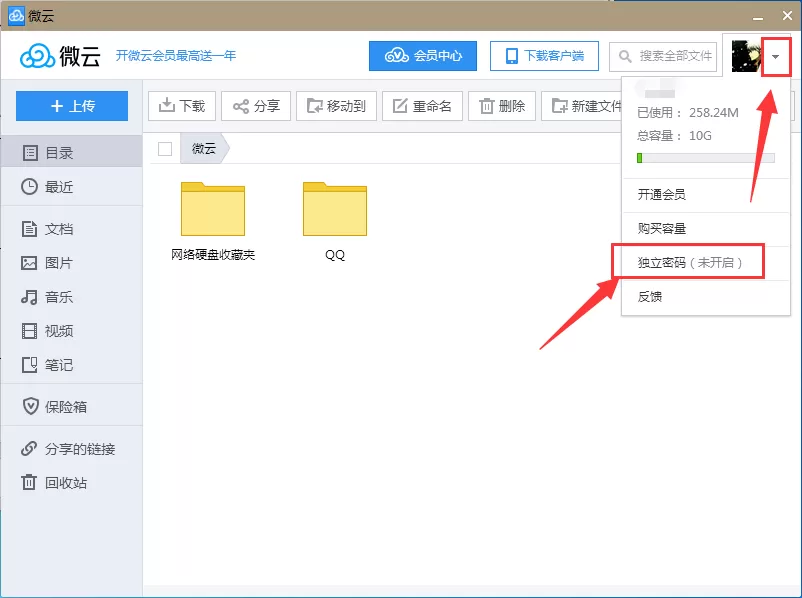The width and height of the screenshot is (802, 598).
Task: Toggle the account dropdown arrow
Action: click(x=776, y=56)
